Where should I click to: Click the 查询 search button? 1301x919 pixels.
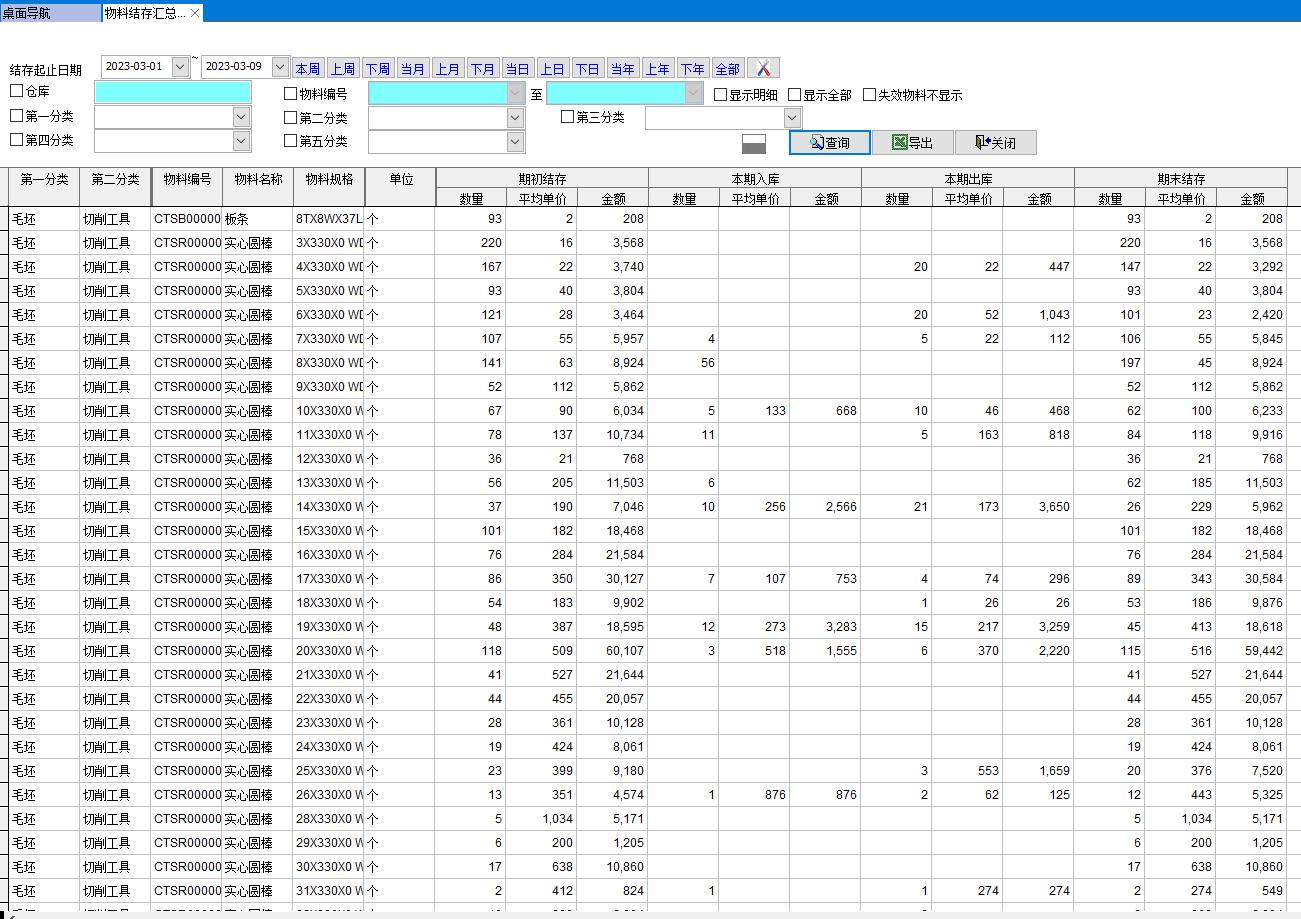829,143
